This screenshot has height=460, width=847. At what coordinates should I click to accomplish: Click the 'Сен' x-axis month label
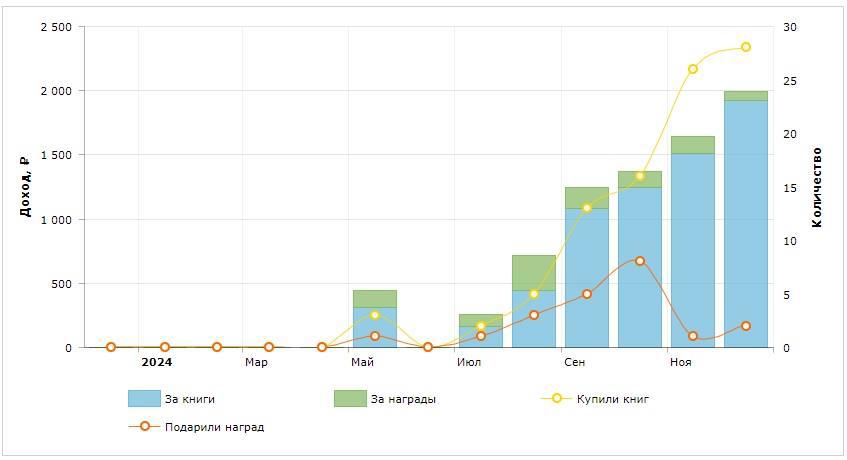574,362
